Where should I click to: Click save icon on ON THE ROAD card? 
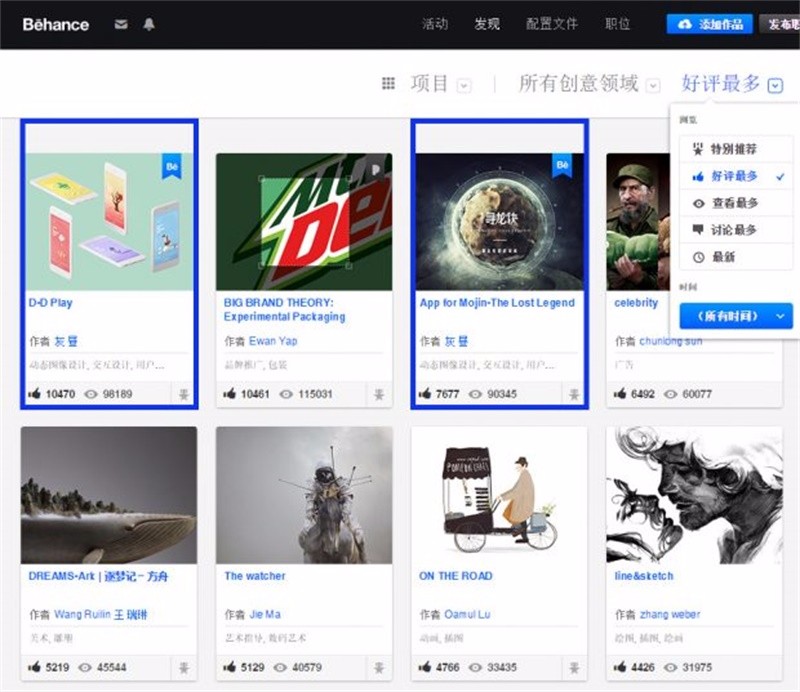[x=574, y=667]
